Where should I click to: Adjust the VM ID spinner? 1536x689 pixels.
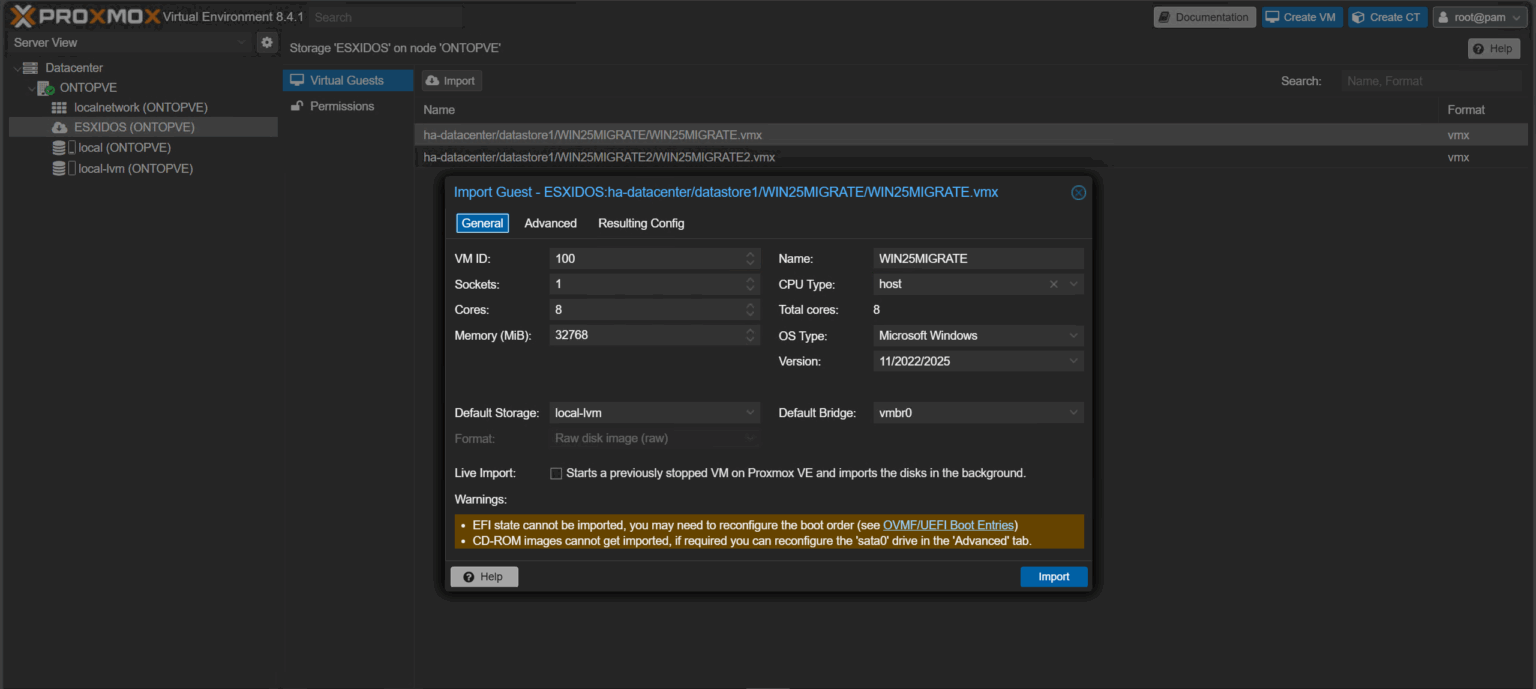[751, 258]
